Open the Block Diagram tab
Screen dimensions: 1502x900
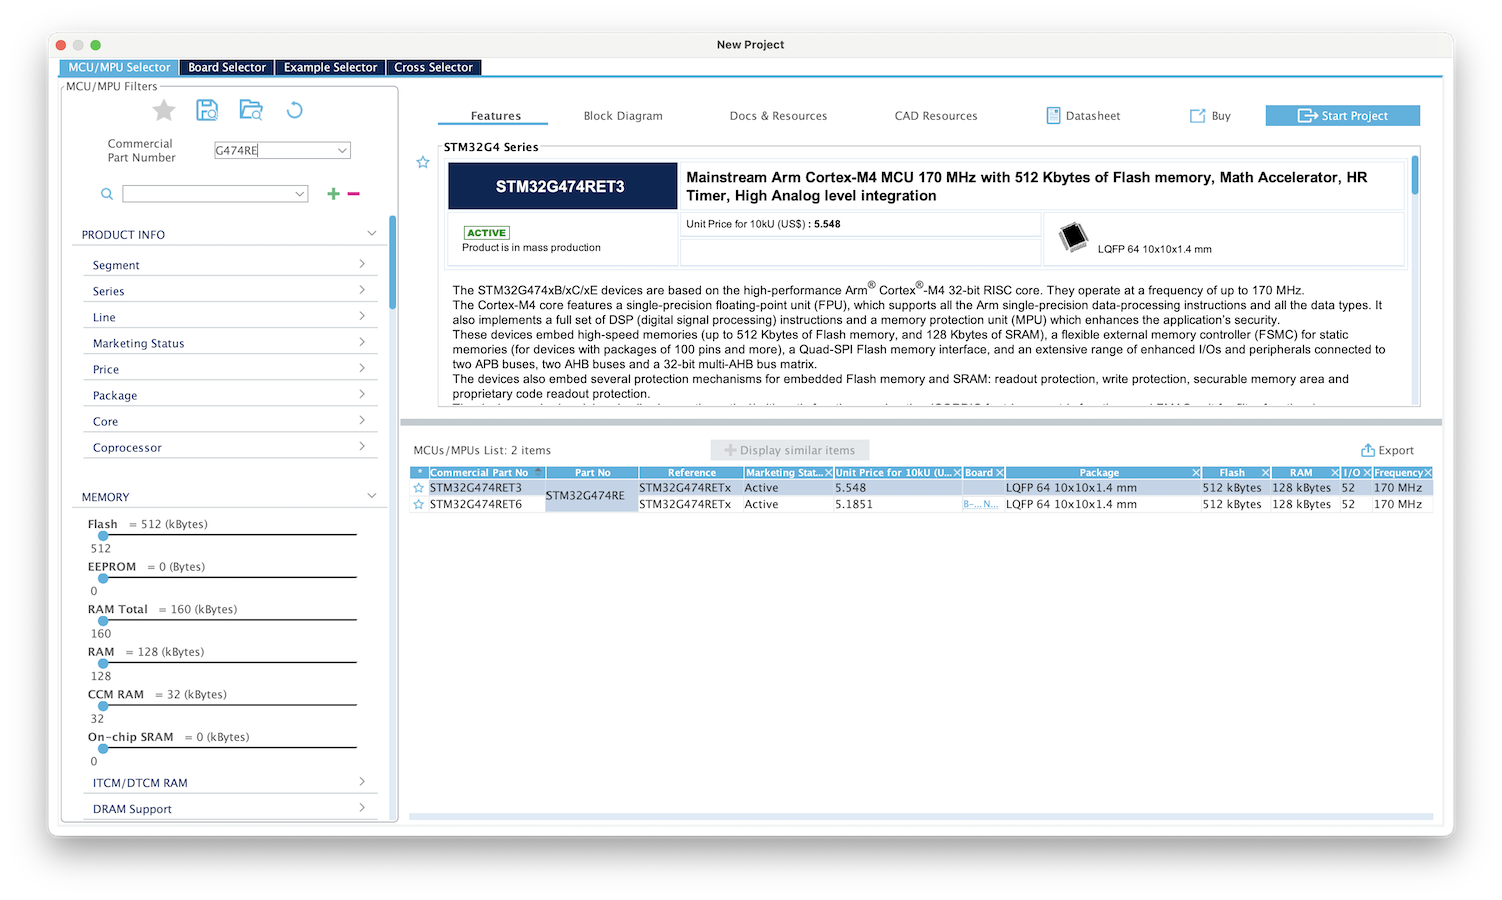623,116
